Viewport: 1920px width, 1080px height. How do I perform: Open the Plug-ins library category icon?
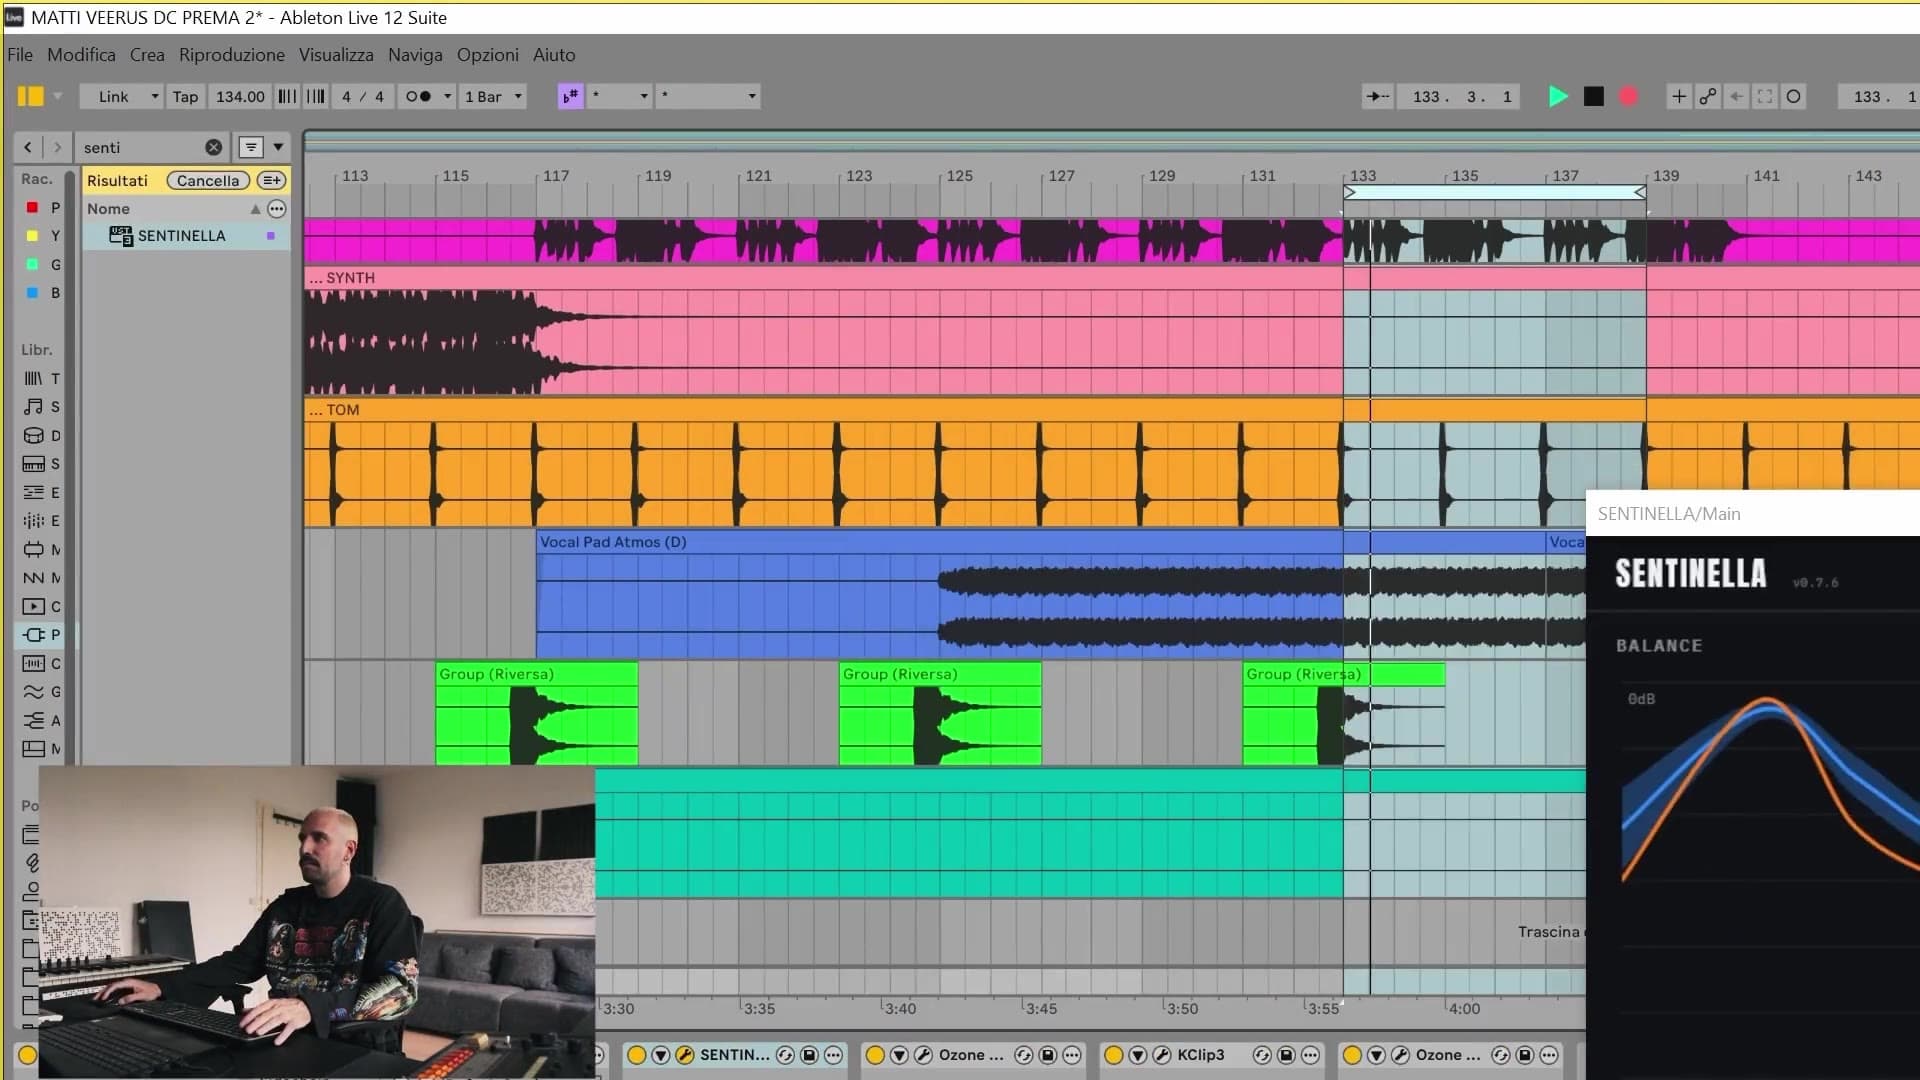pos(33,635)
